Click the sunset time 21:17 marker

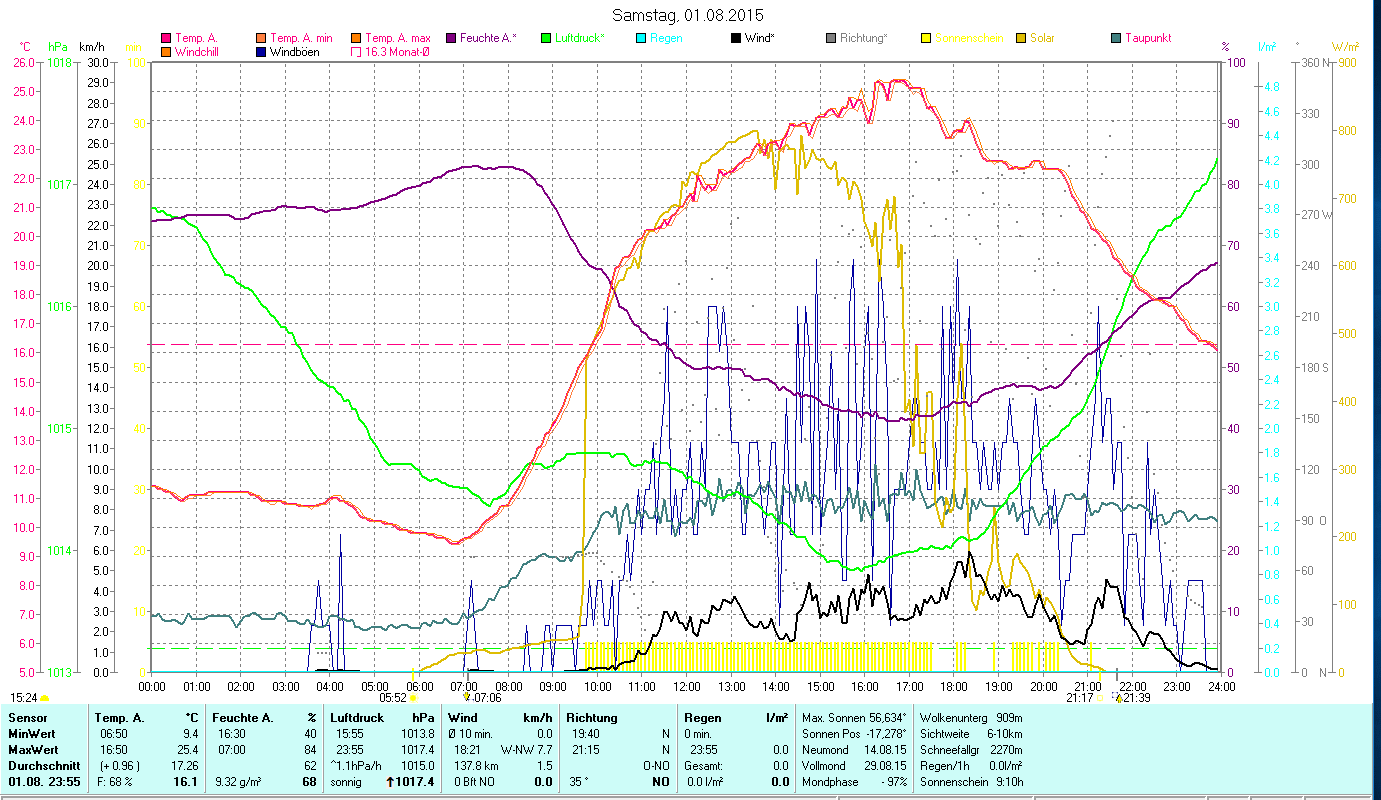(1079, 698)
